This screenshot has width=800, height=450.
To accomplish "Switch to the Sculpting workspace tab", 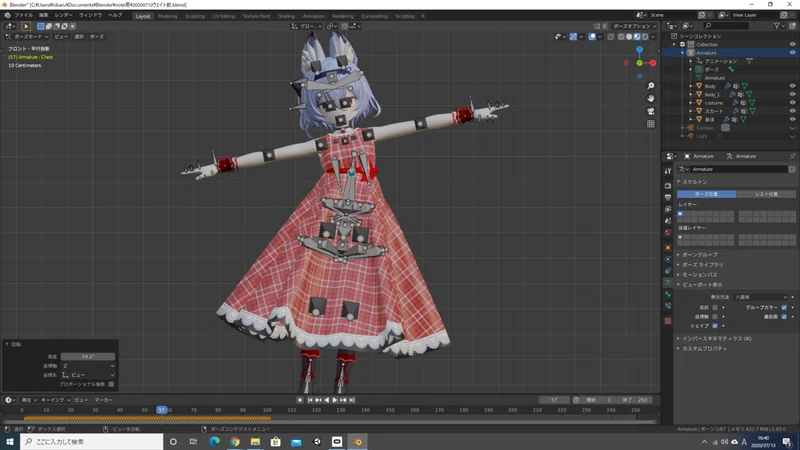I will click(x=195, y=16).
